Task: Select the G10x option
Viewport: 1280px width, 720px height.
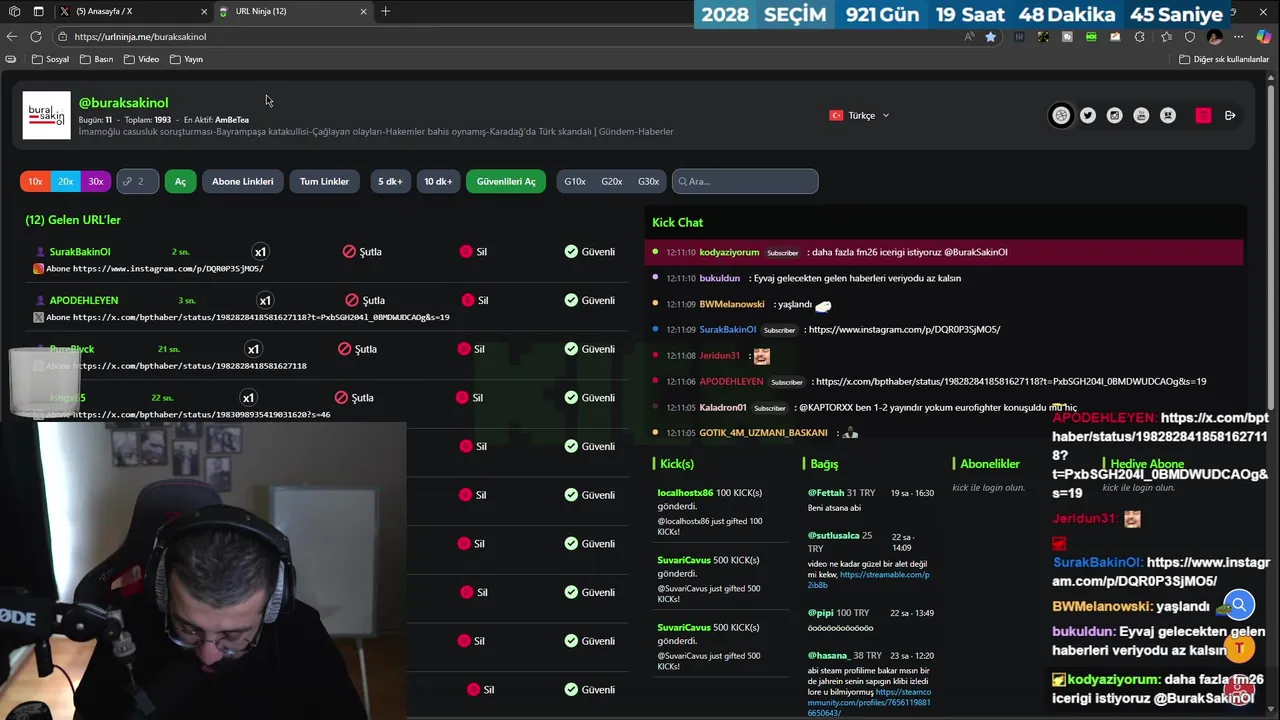Action: (575, 181)
